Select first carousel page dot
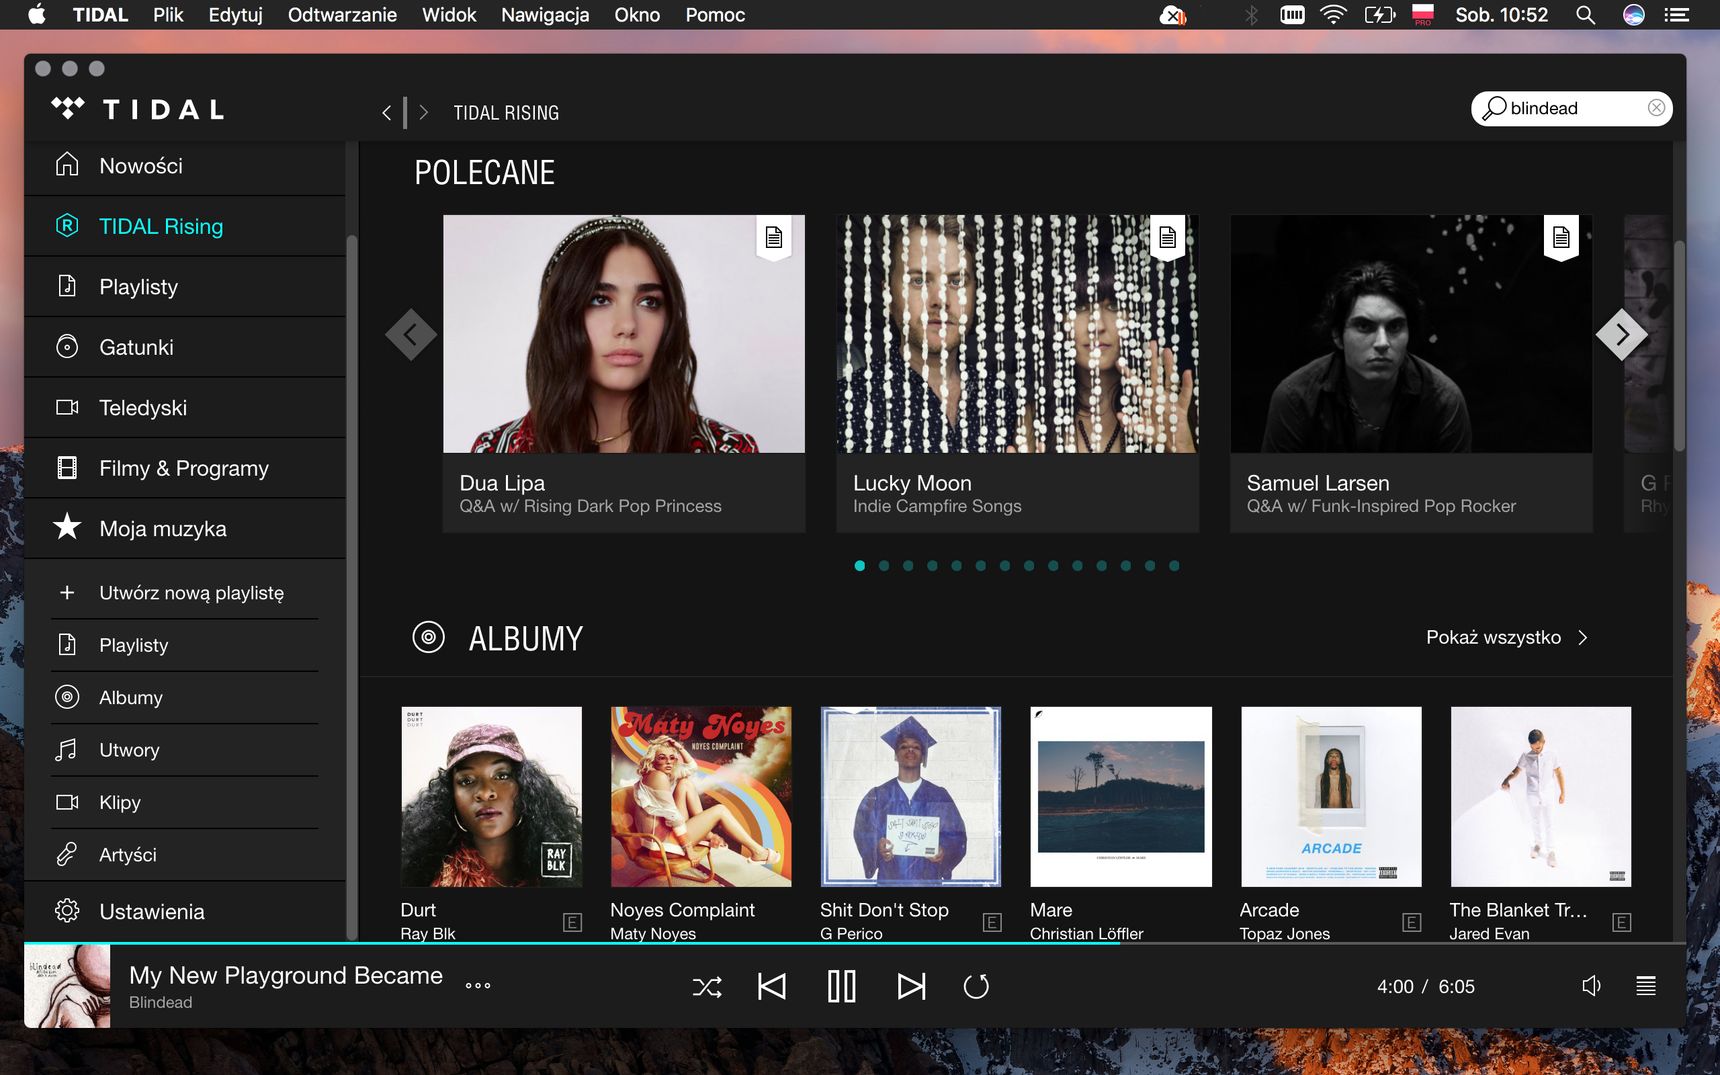Screen dimensions: 1720x1075 click(x=860, y=566)
